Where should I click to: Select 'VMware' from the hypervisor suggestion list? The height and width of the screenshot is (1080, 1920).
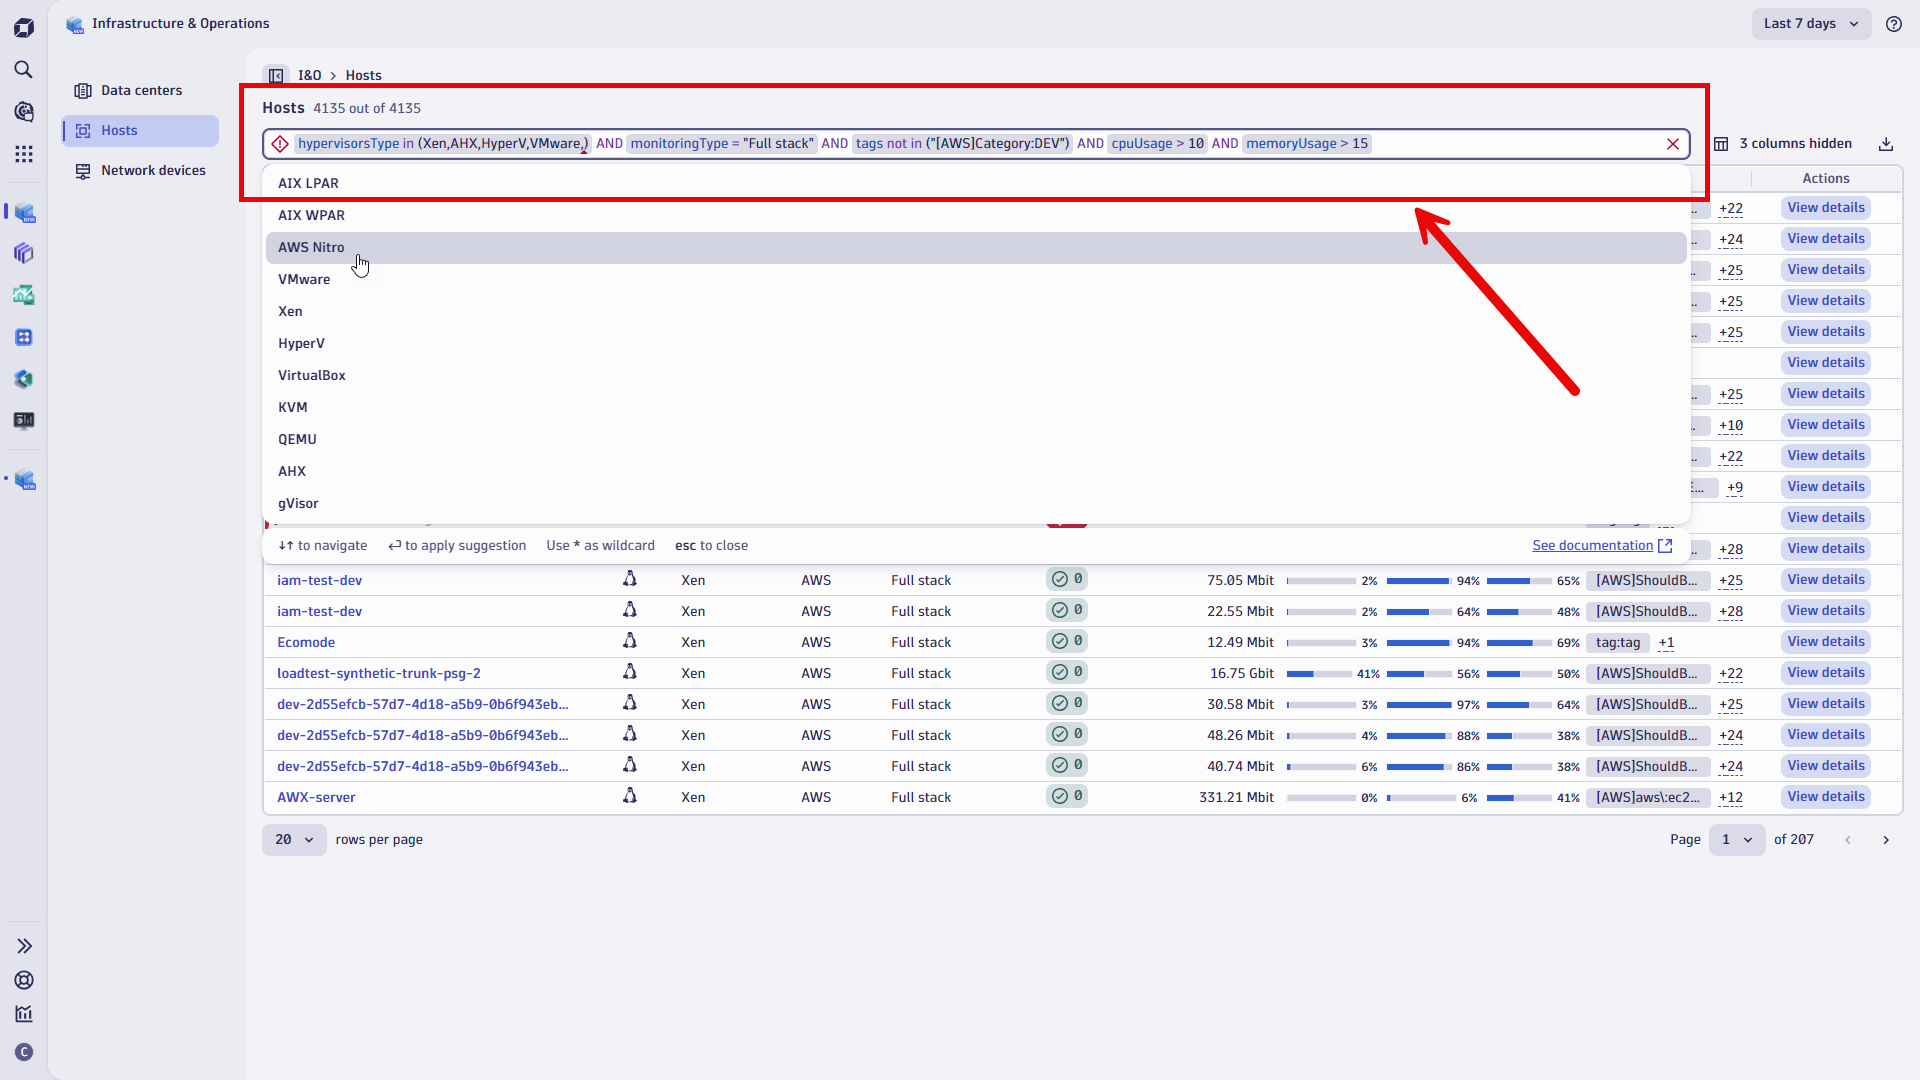[x=304, y=279]
